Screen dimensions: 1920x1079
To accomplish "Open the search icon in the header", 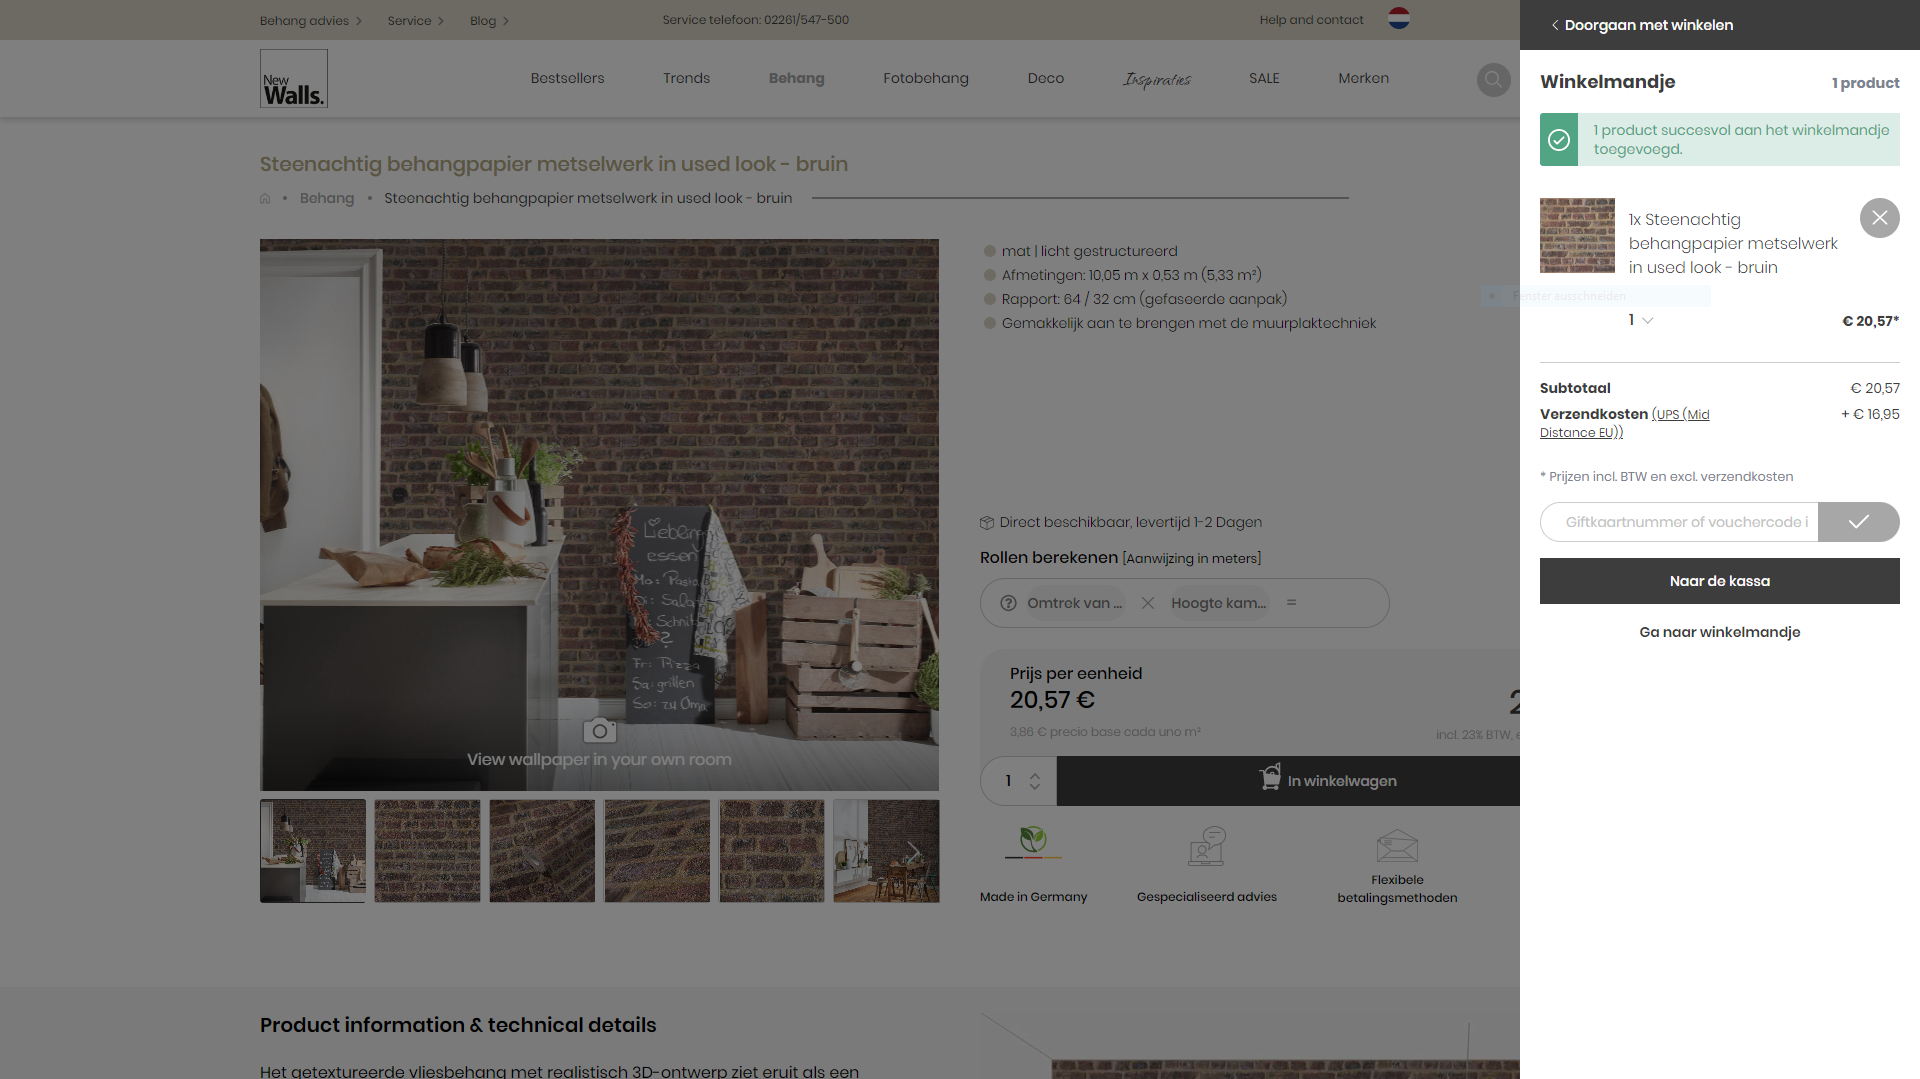I will 1493,79.
